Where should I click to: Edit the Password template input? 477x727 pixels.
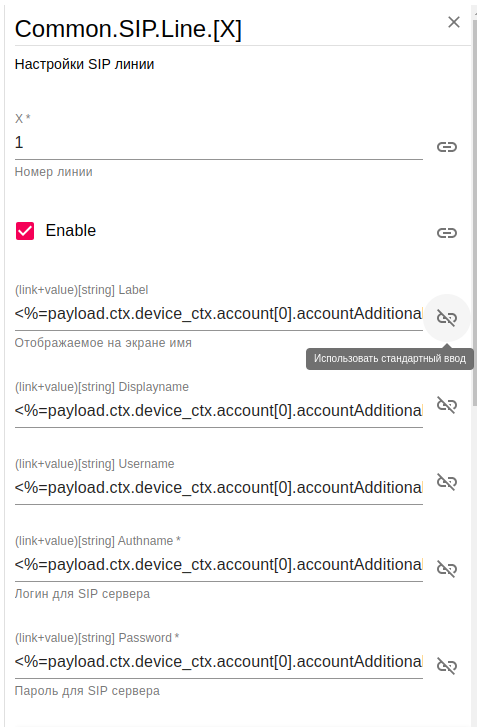(219, 662)
